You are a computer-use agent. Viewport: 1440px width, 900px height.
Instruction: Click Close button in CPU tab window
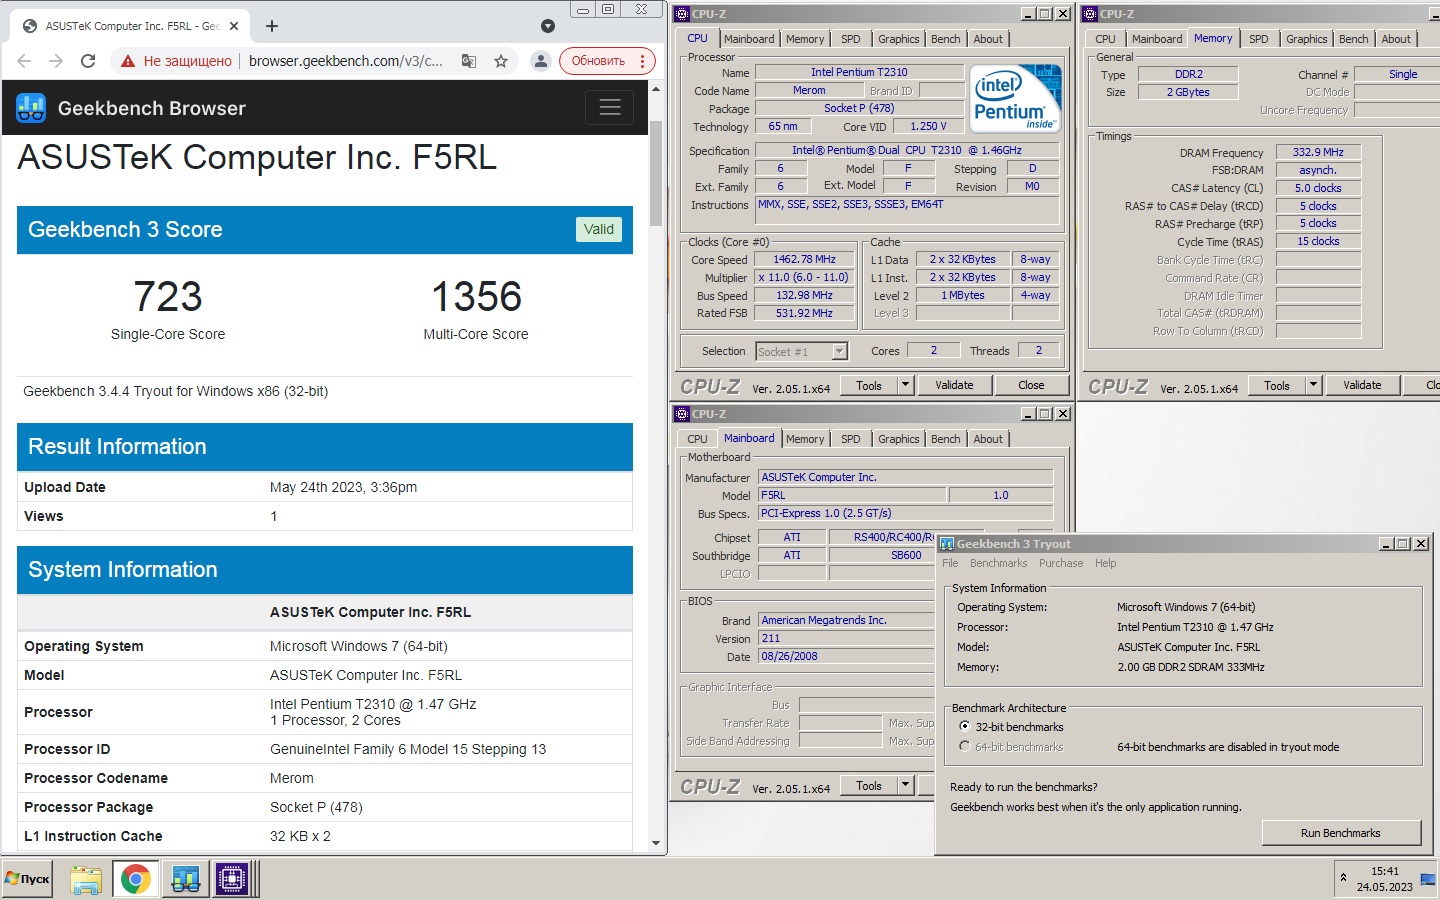[1031, 385]
